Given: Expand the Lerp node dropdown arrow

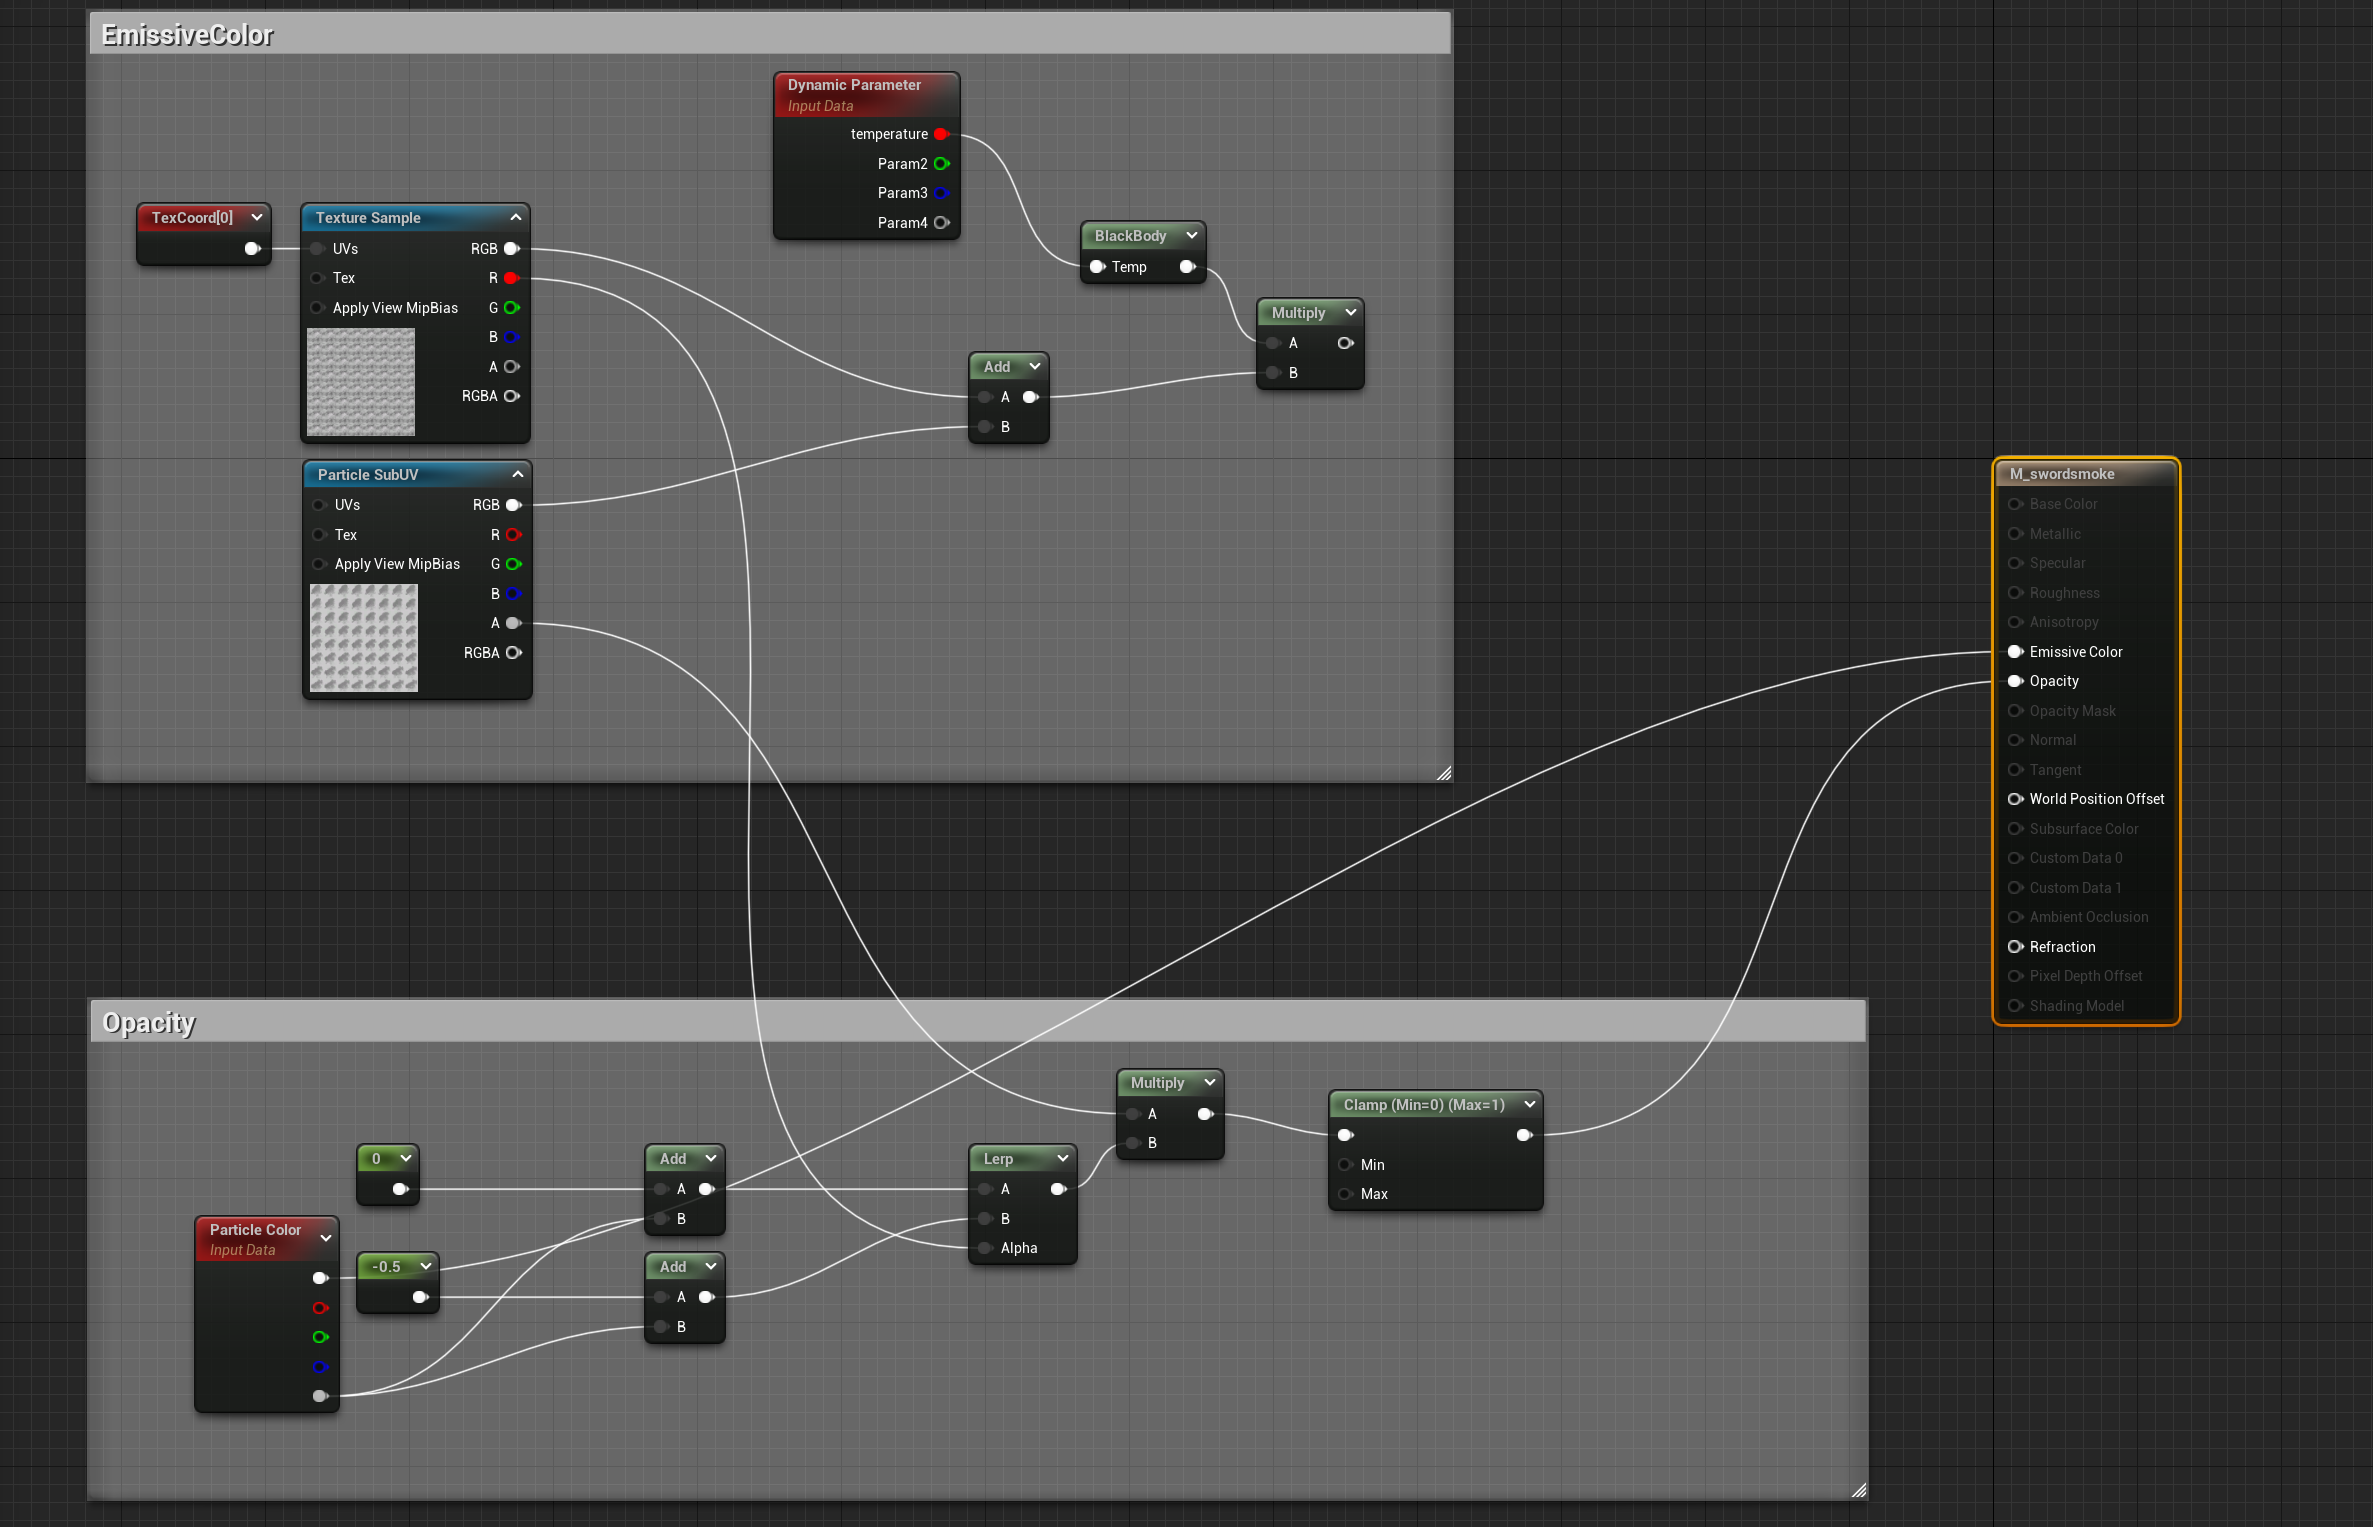Looking at the screenshot, I should (1063, 1158).
